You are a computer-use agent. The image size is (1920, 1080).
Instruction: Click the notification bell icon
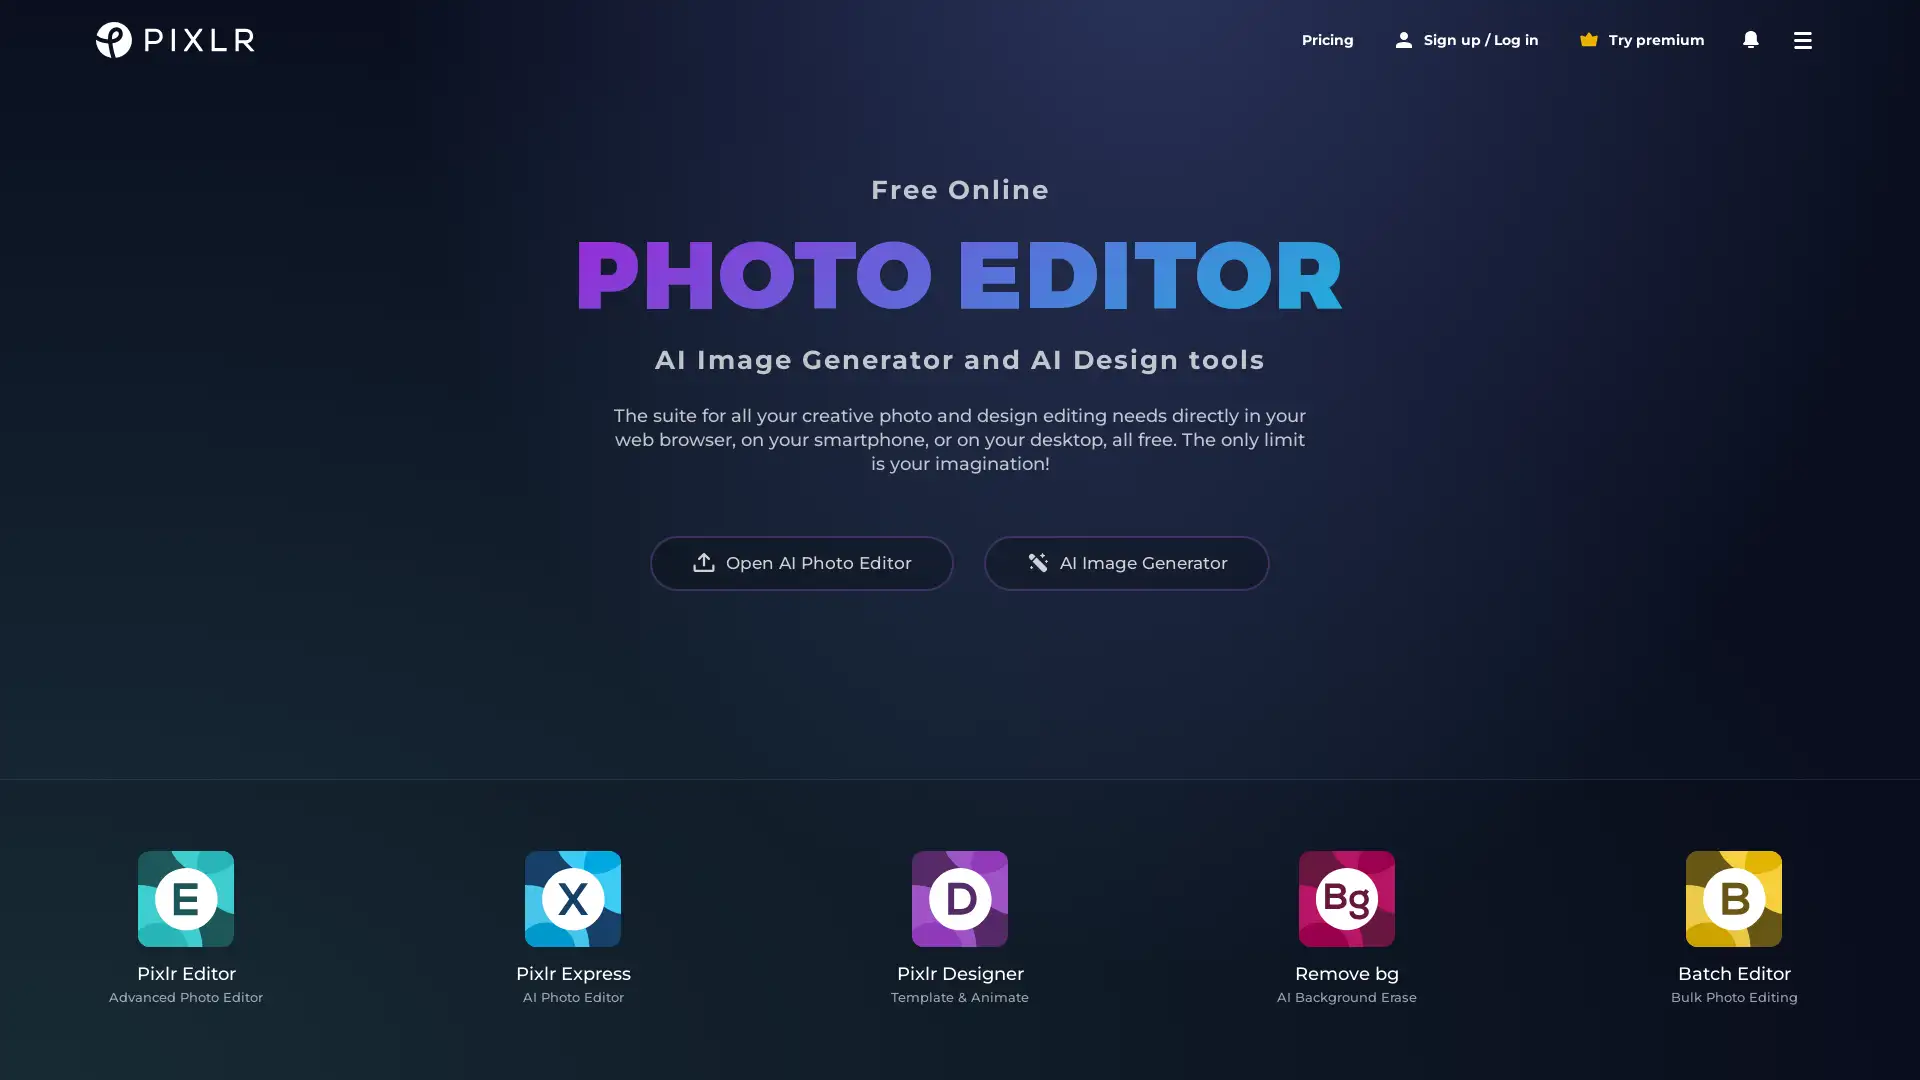point(1750,40)
